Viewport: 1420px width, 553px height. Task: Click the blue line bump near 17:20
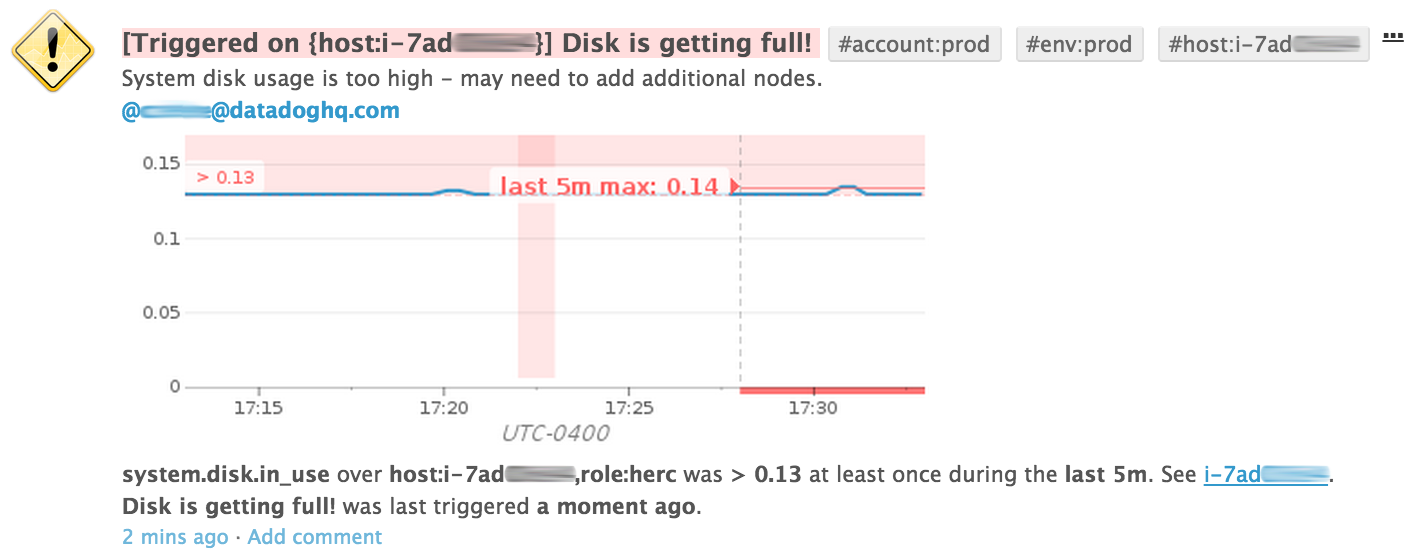(452, 191)
